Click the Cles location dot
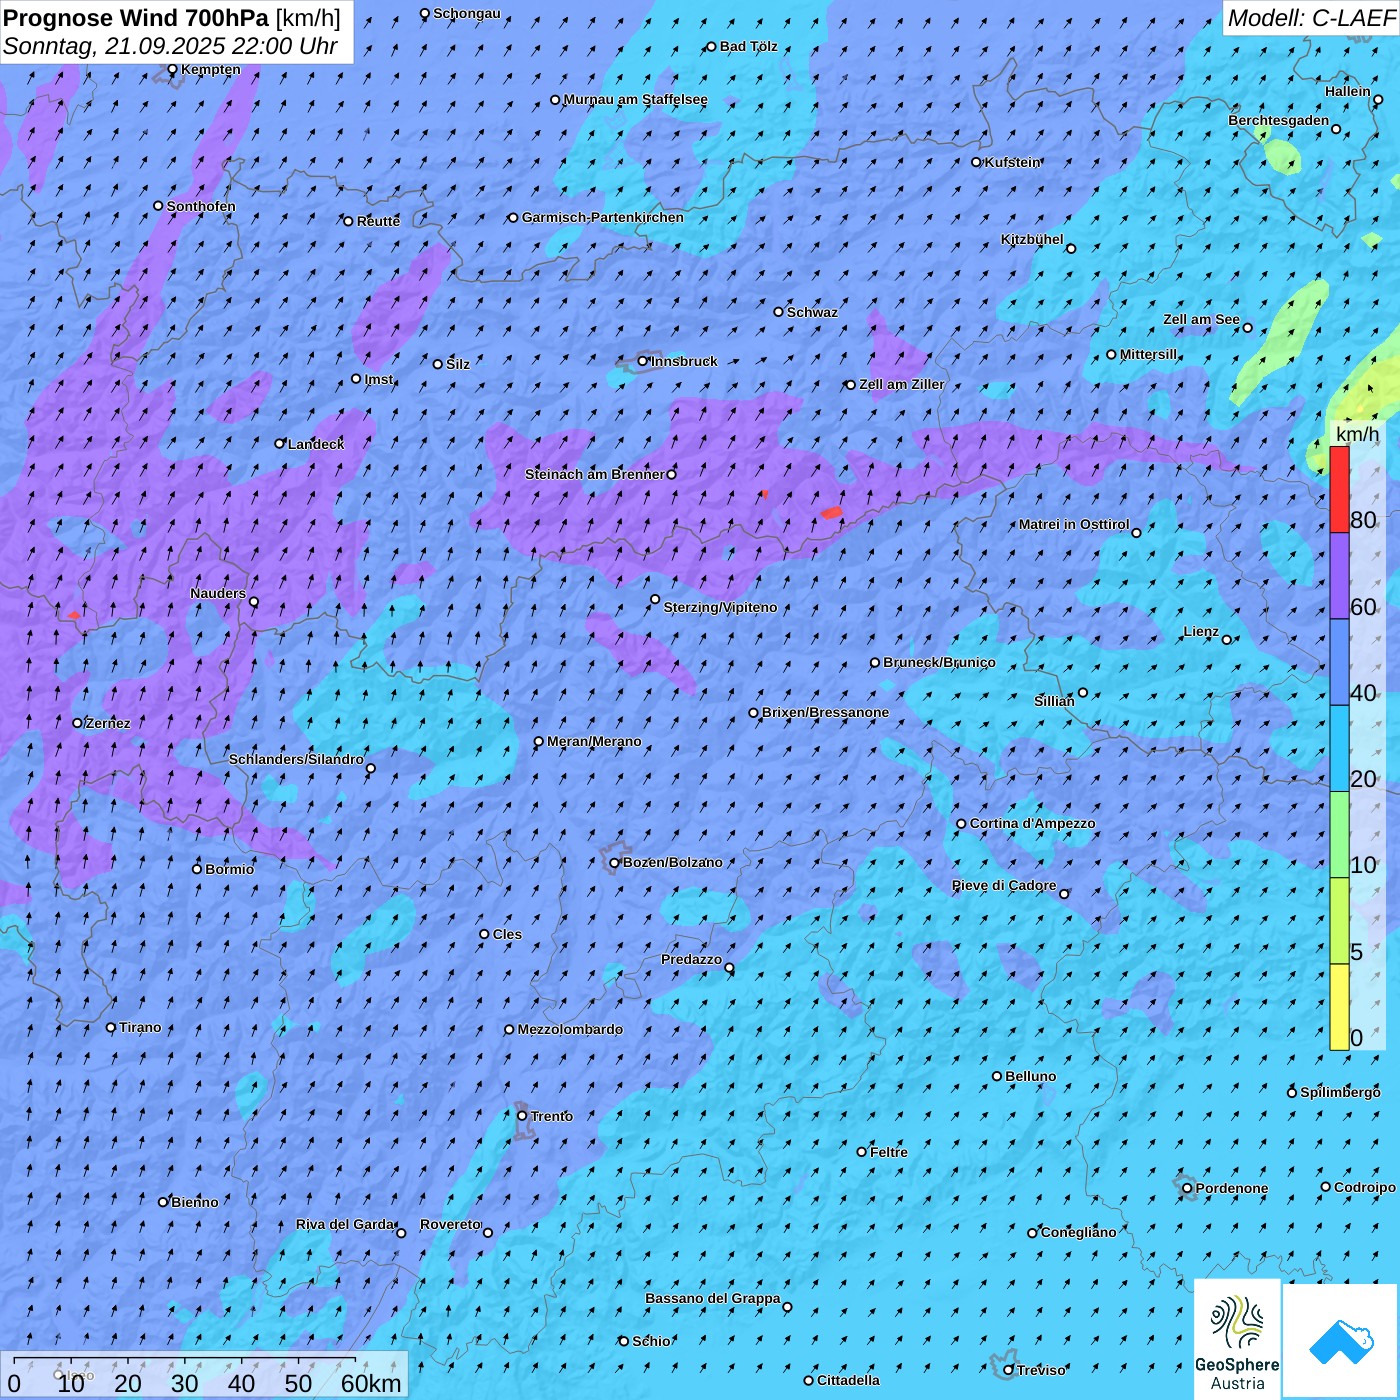Screen dimensions: 1400x1400 coord(484,934)
